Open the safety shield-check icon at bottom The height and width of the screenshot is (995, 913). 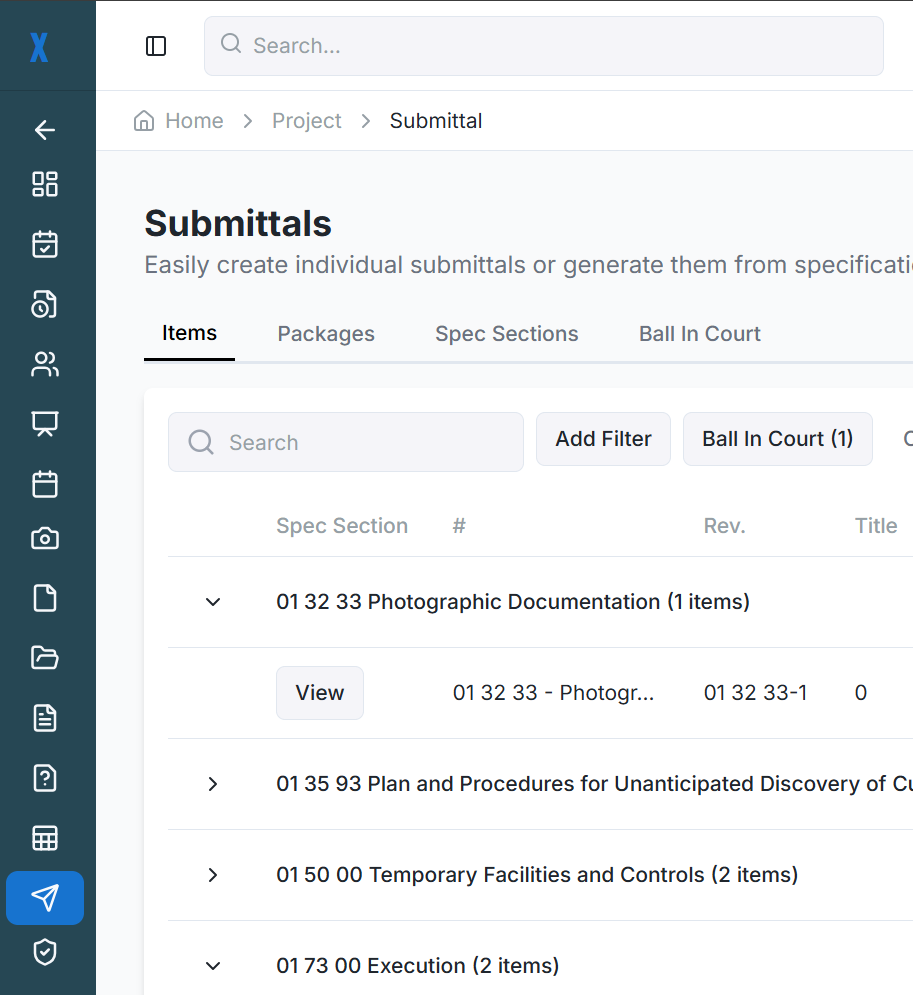pos(45,952)
